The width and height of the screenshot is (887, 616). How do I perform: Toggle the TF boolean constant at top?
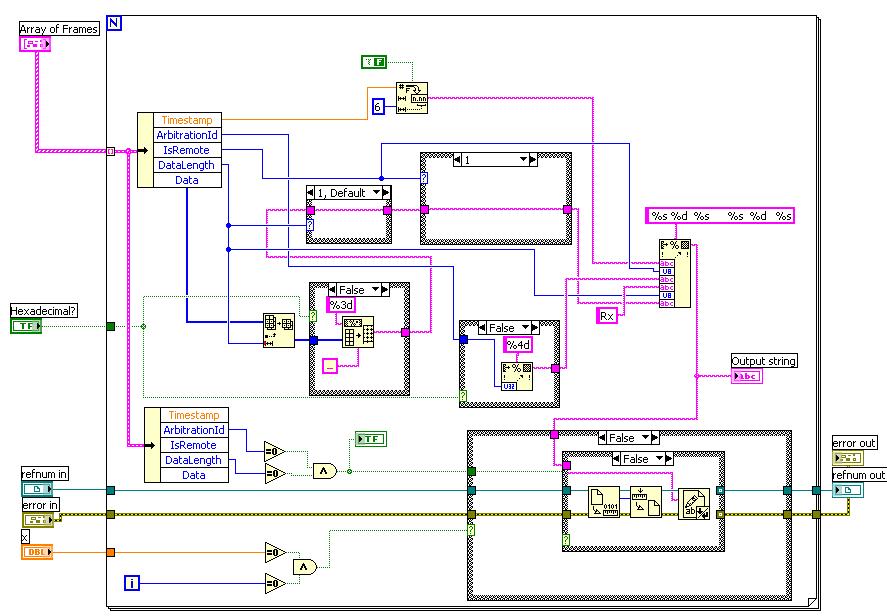[374, 62]
